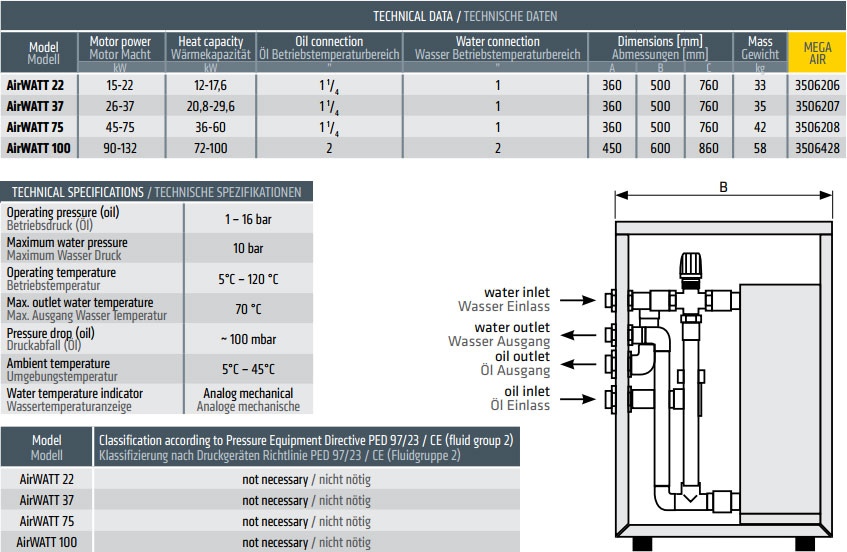Click dimension value 600
847x552 pixels.
click(x=660, y=149)
